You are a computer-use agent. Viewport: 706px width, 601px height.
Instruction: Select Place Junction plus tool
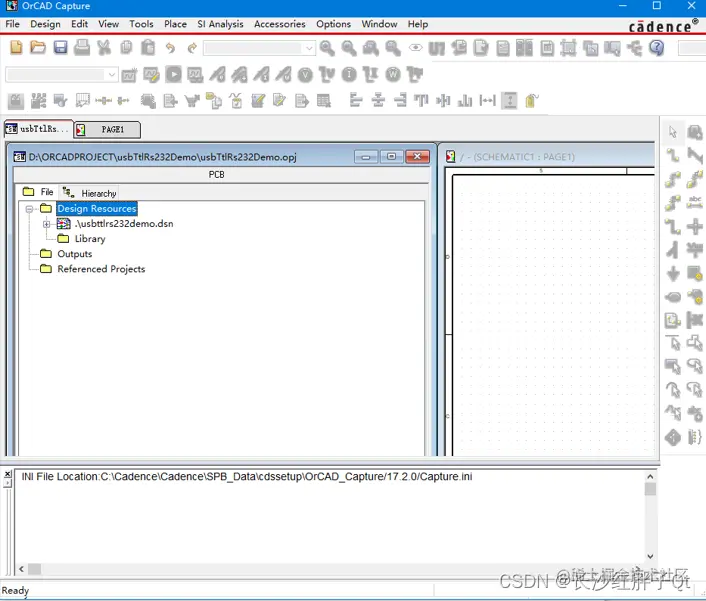click(695, 226)
